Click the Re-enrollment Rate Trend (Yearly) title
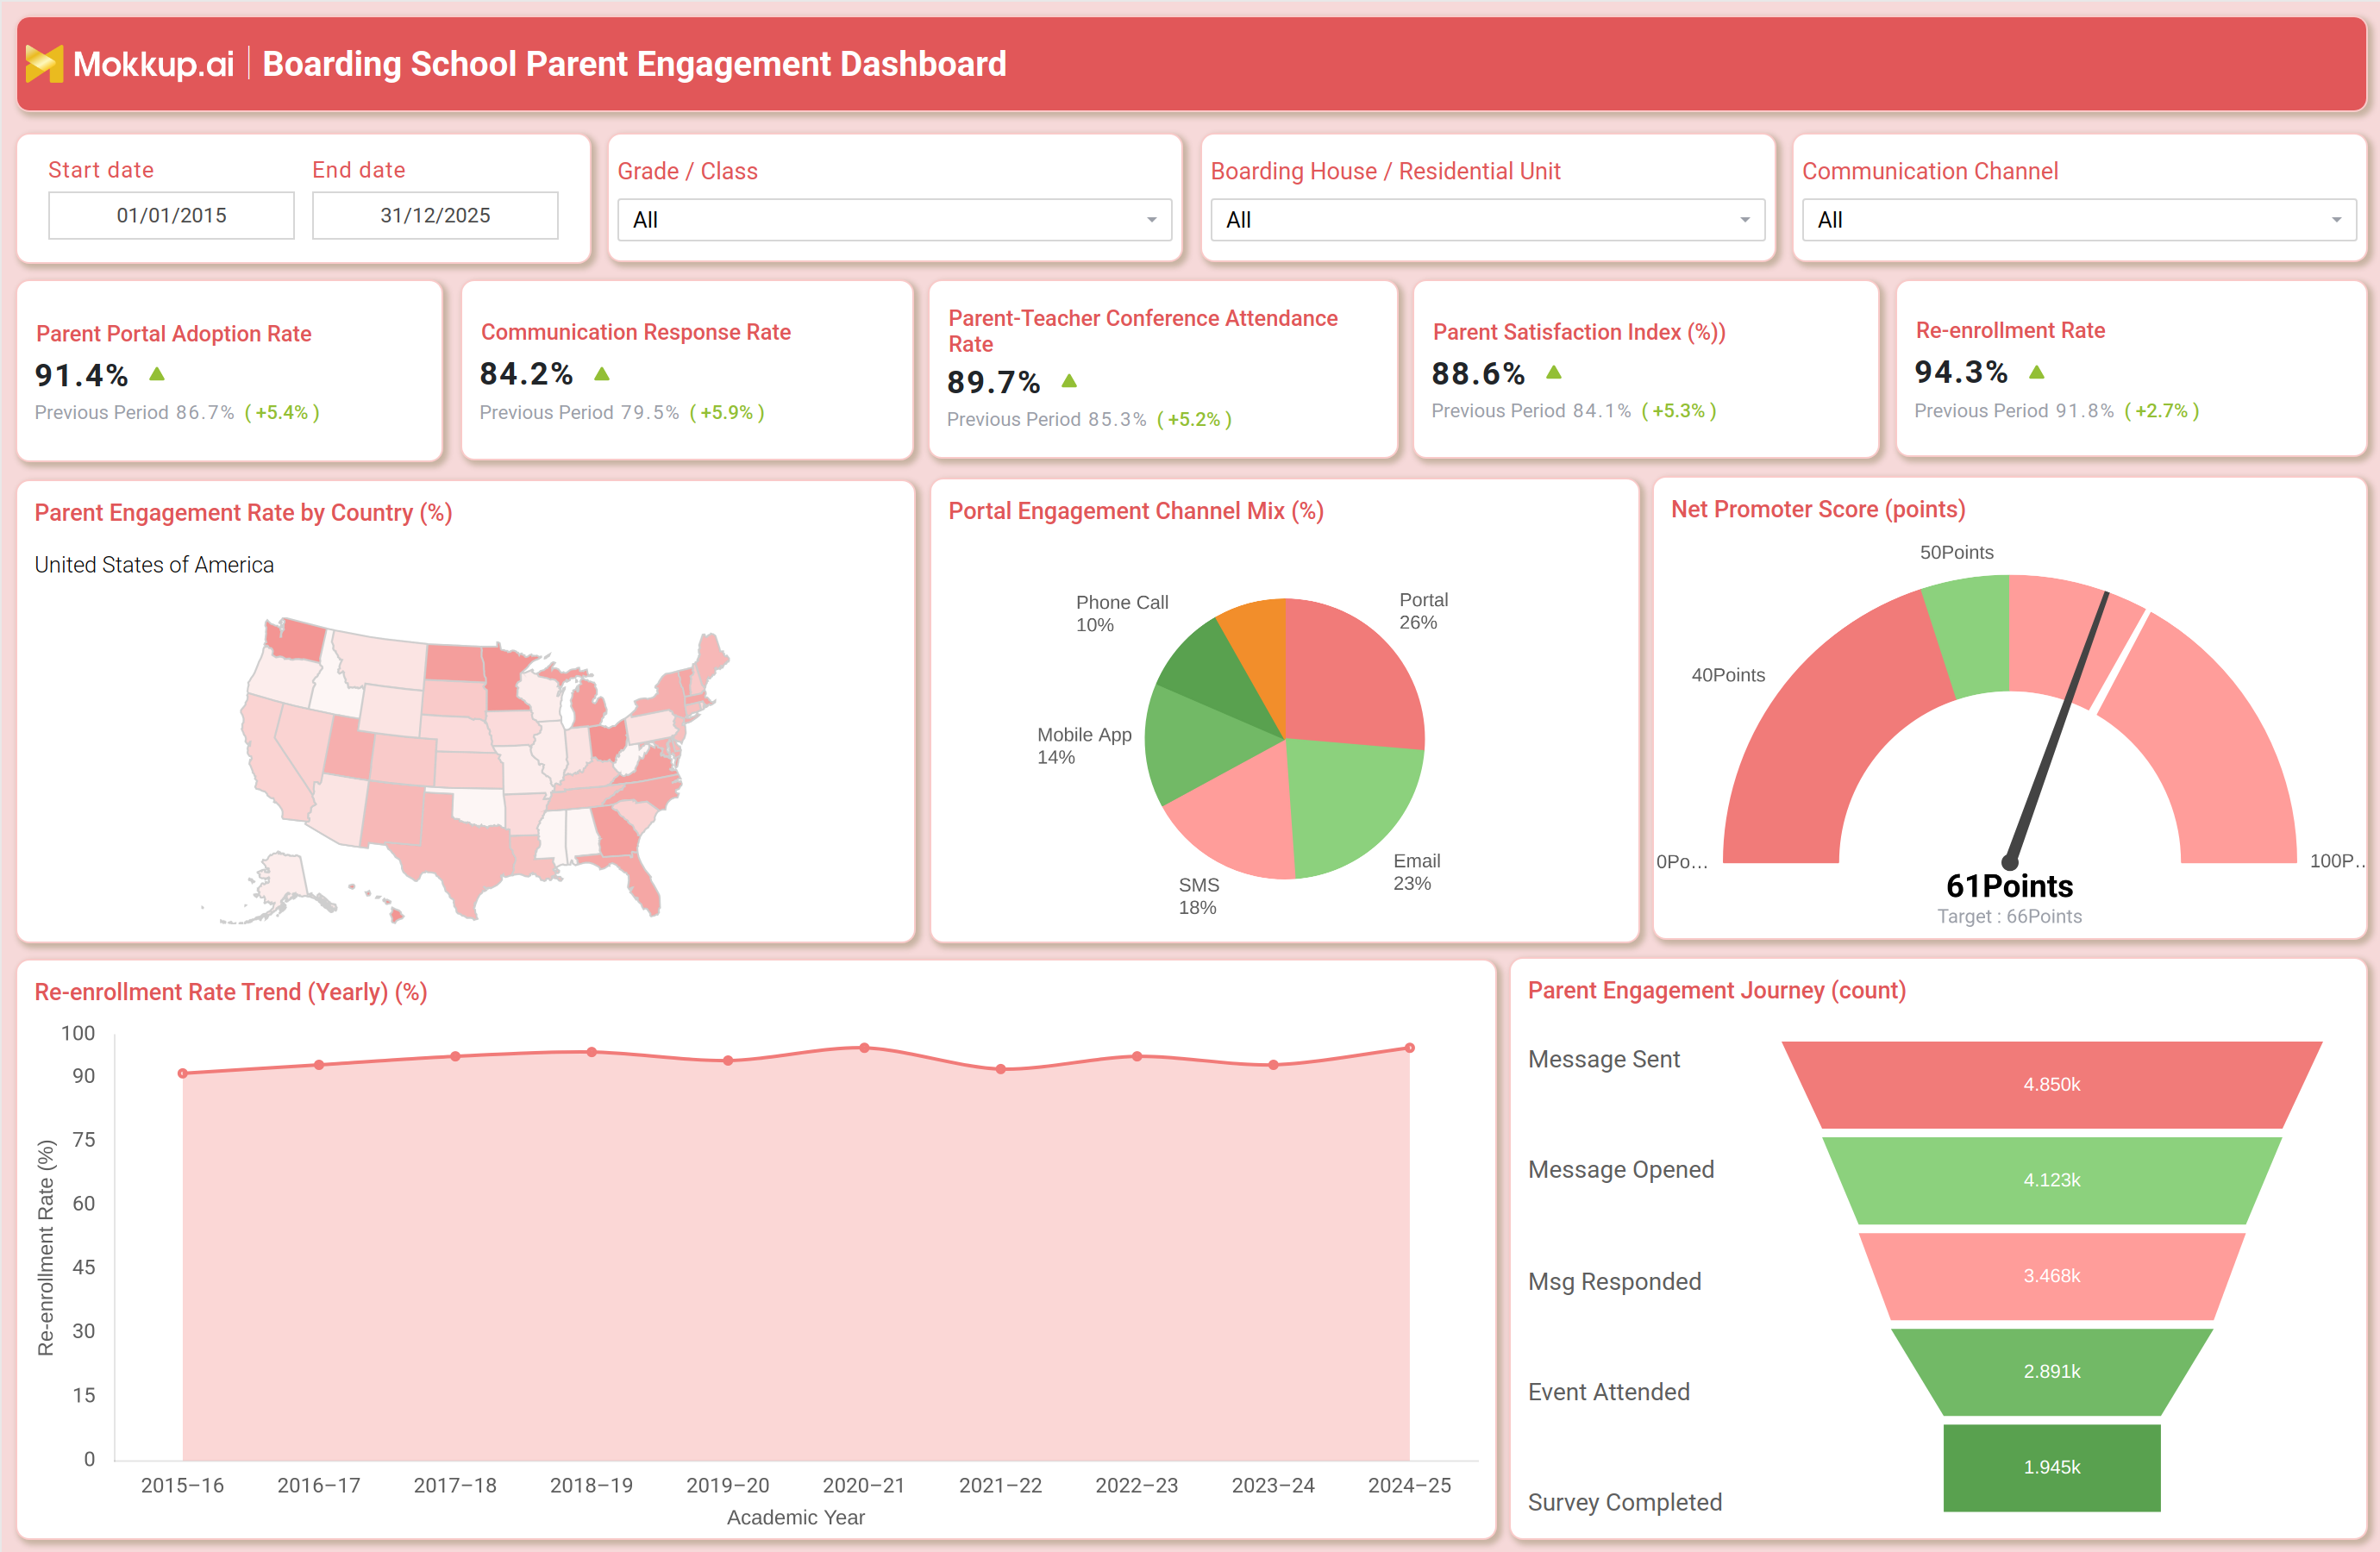Screen dimensions: 2380x1552 coord(231,992)
